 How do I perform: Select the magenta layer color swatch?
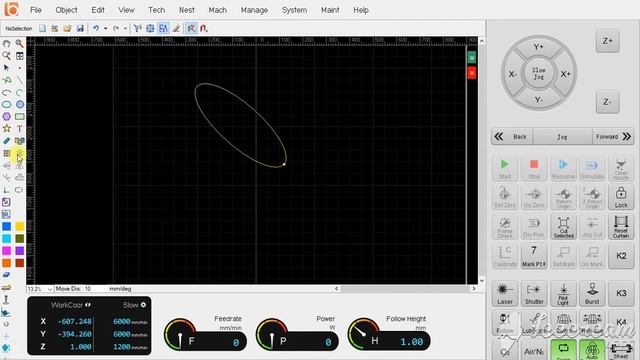point(7,251)
